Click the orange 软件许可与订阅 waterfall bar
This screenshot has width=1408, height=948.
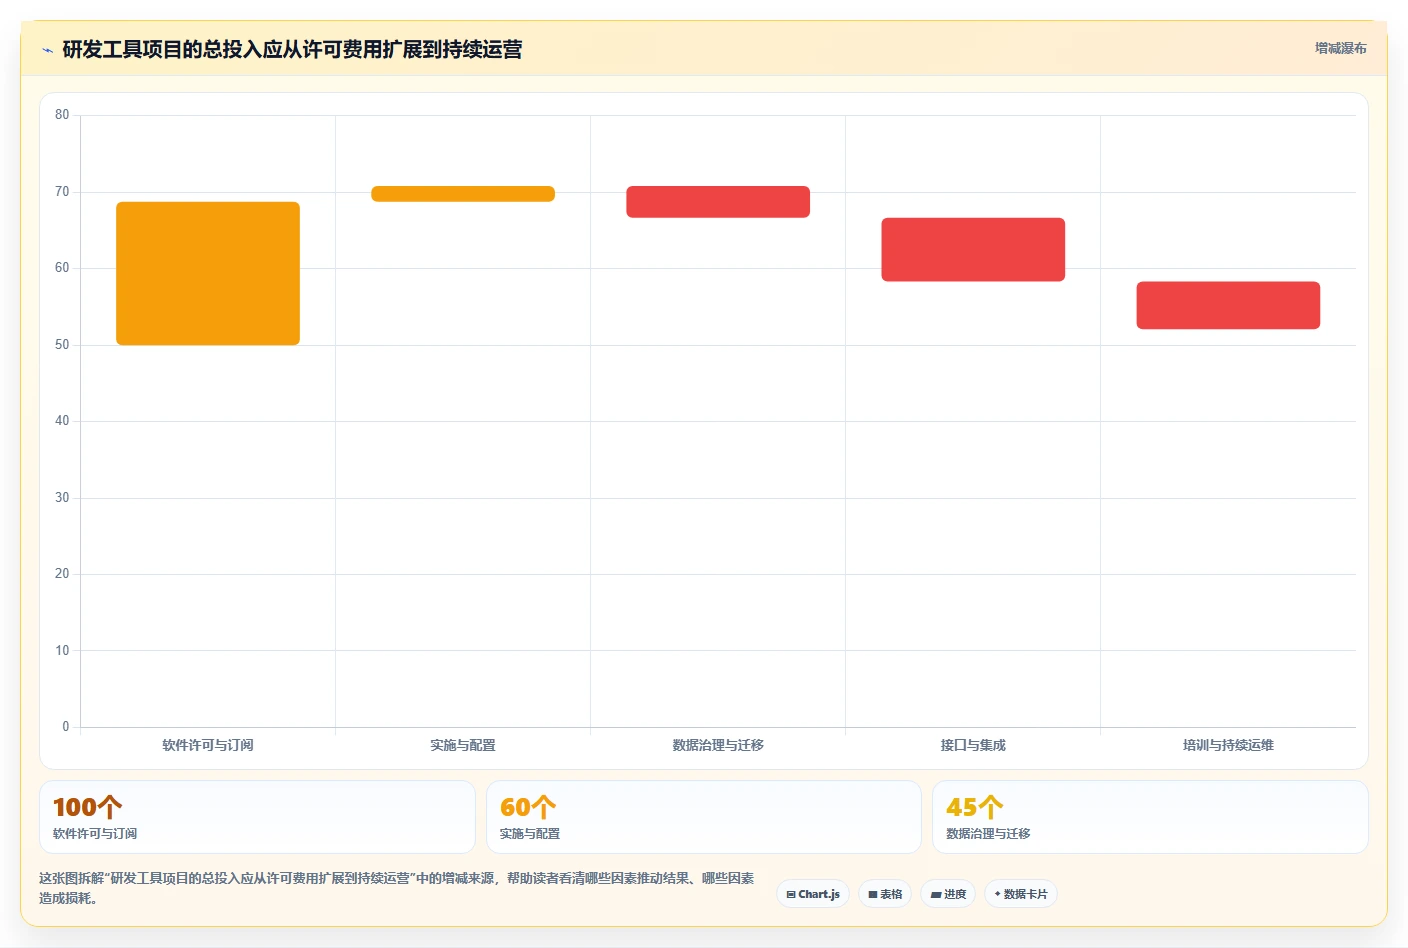208,273
